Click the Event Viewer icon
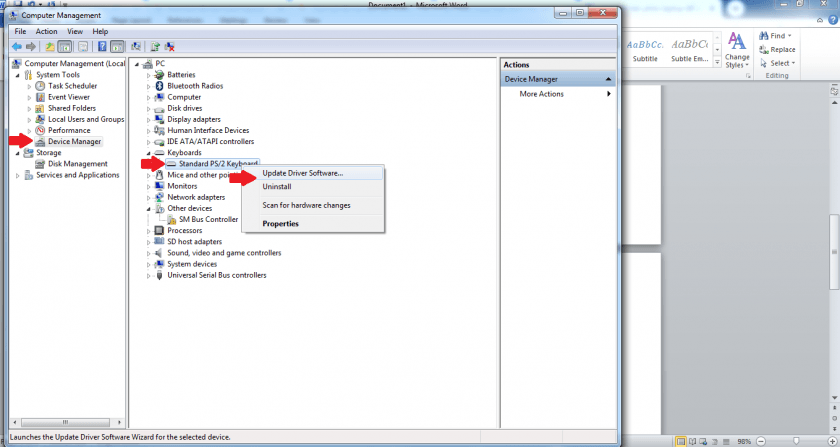The image size is (840, 447). click(40, 97)
